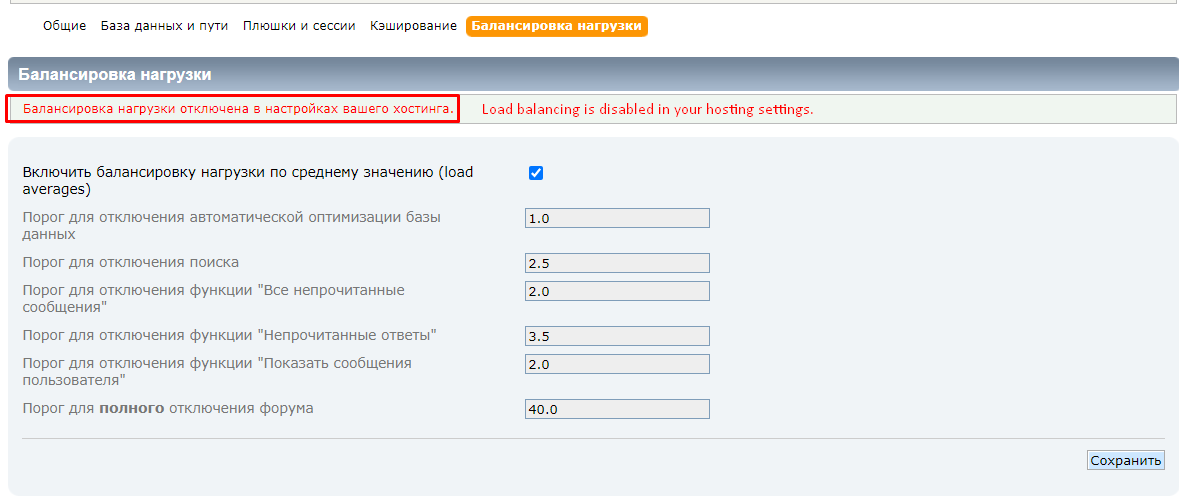Focus the full forum shutdown threshold field

(616, 409)
